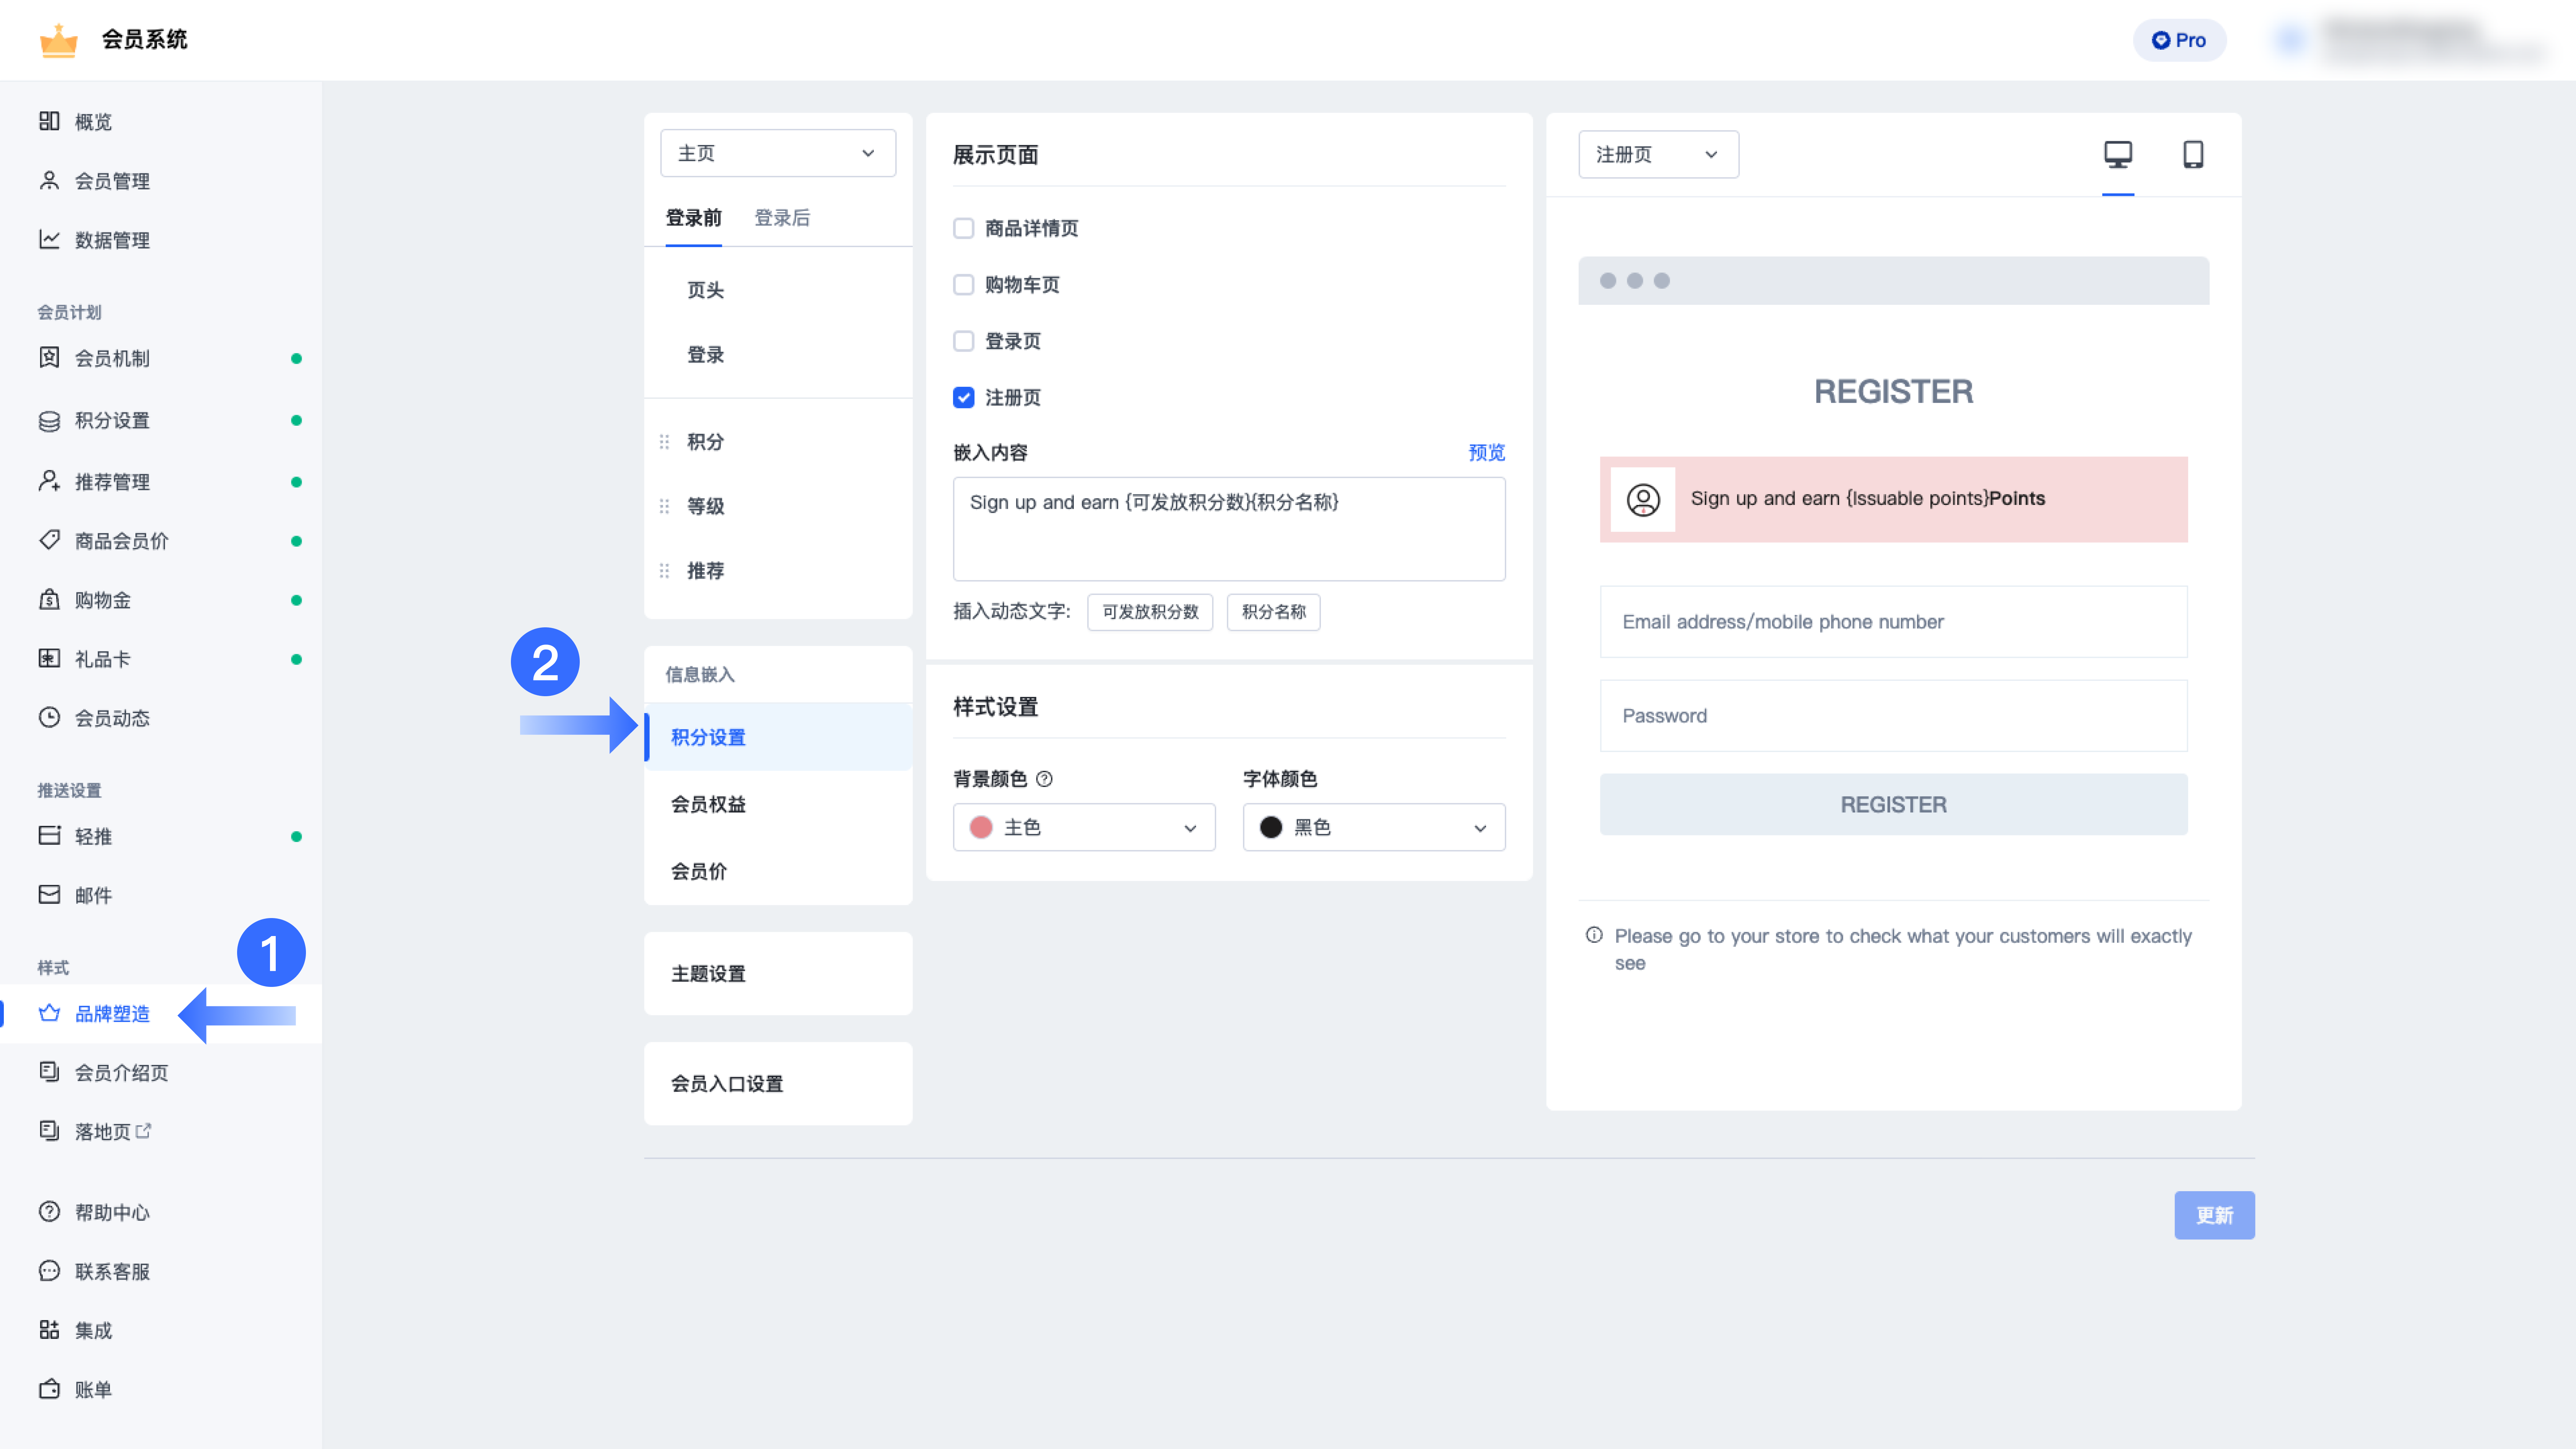2576x1449 pixels.
Task: Click the 更新 button
Action: [2214, 1215]
